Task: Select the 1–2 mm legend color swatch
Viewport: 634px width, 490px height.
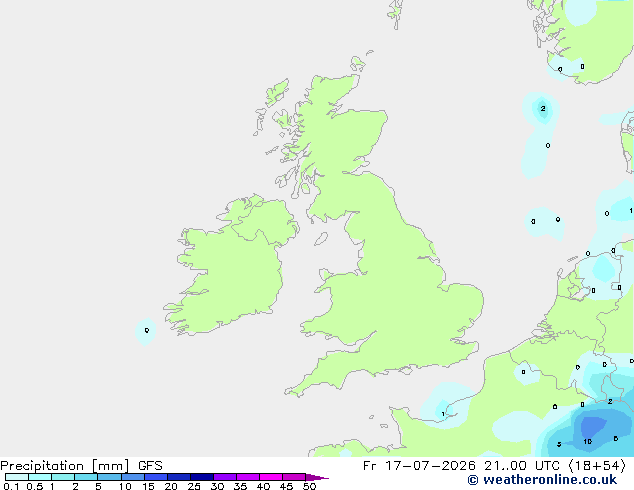Action: pos(63,477)
